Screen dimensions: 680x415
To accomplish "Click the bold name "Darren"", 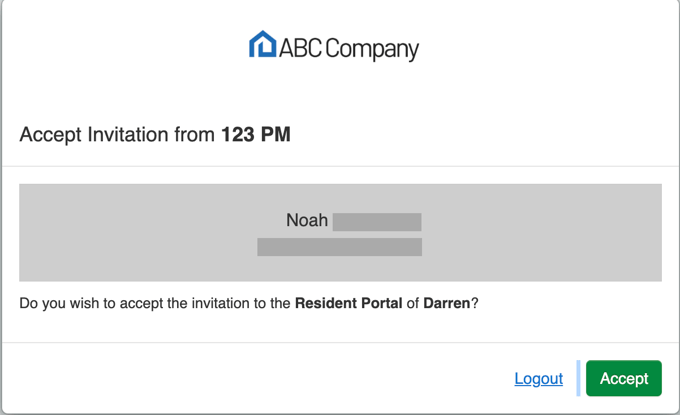I will (447, 303).
